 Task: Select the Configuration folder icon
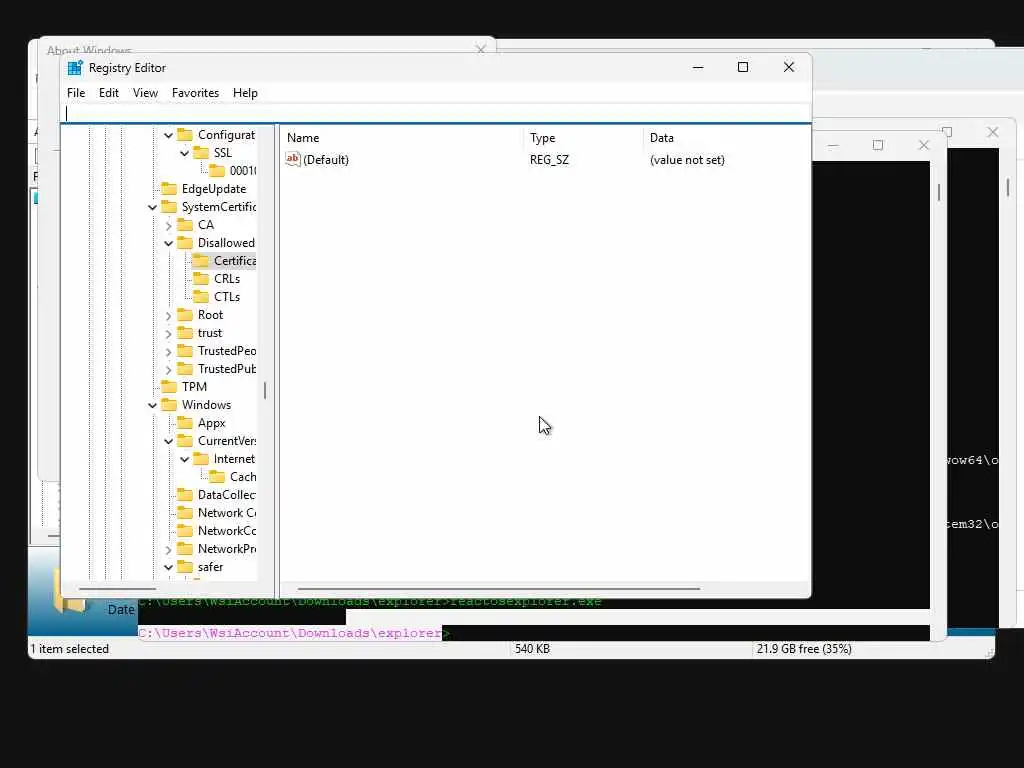click(185, 135)
